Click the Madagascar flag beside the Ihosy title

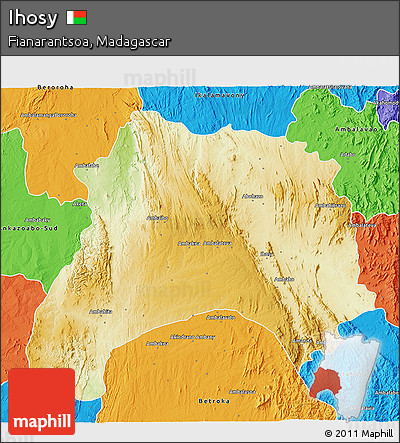click(76, 17)
